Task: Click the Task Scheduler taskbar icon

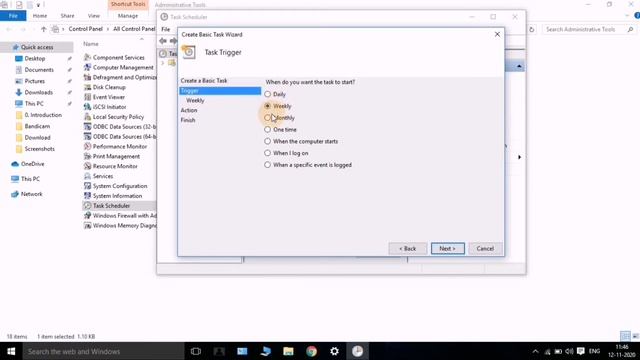Action: click(x=358, y=351)
